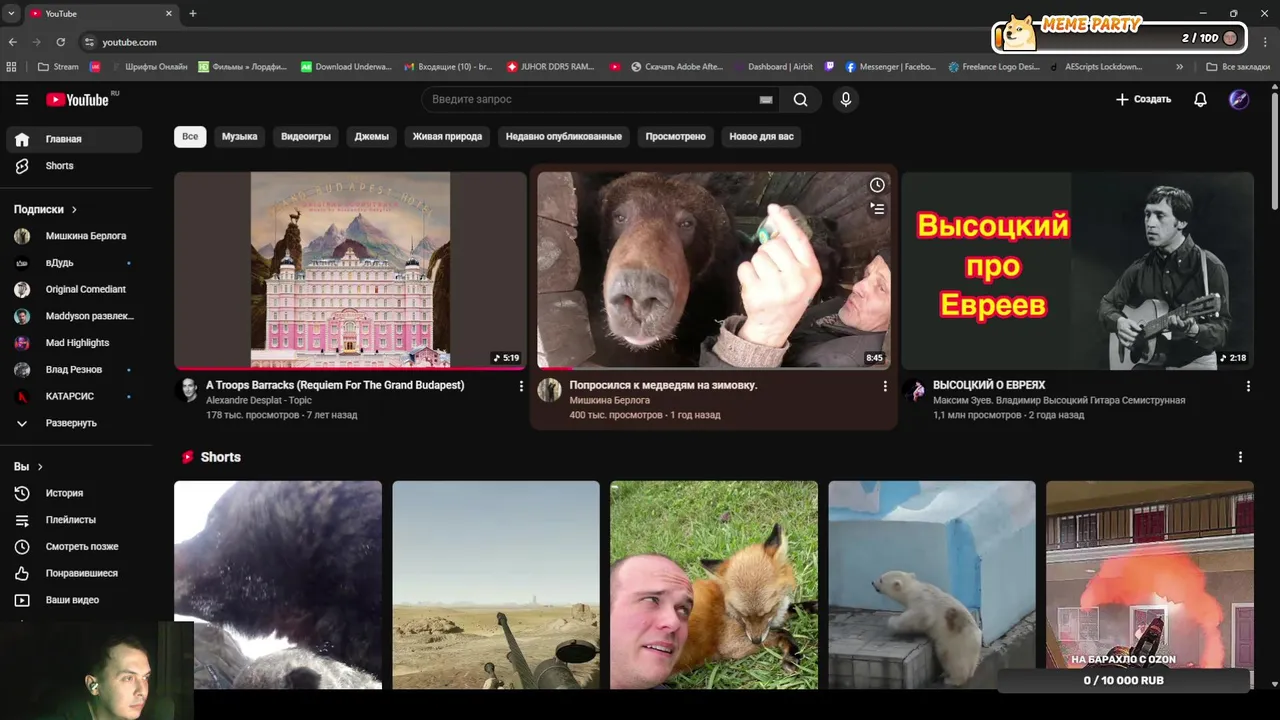Viewport: 1280px width, 720px height.
Task: Open the tab search dropdown arrow
Action: click(10, 14)
